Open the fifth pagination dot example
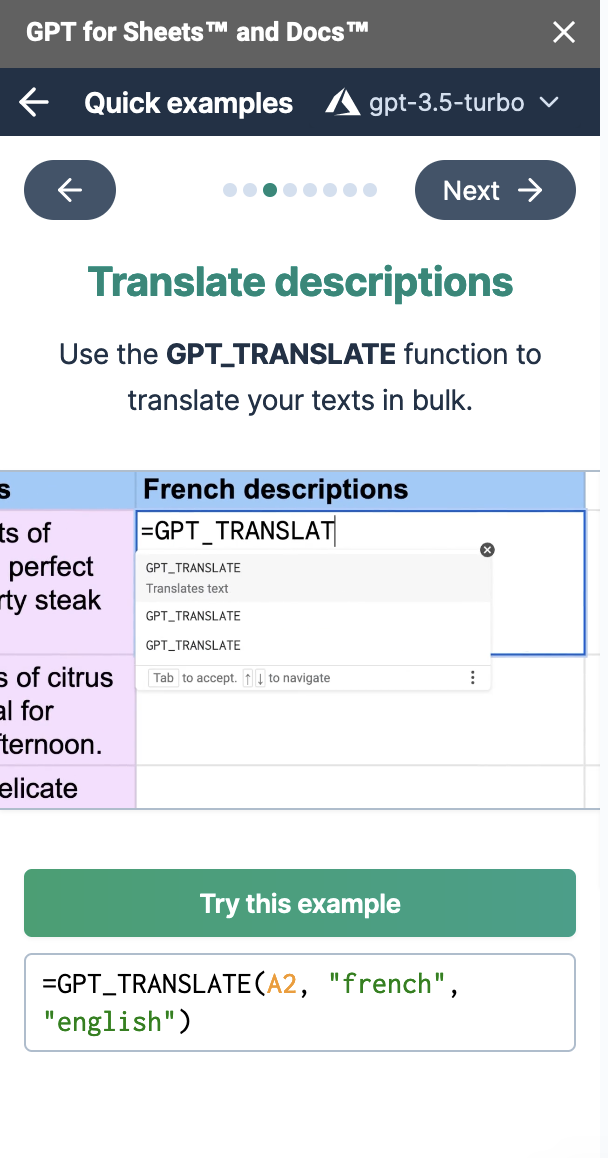Viewport: 608px width, 1158px height. click(310, 190)
